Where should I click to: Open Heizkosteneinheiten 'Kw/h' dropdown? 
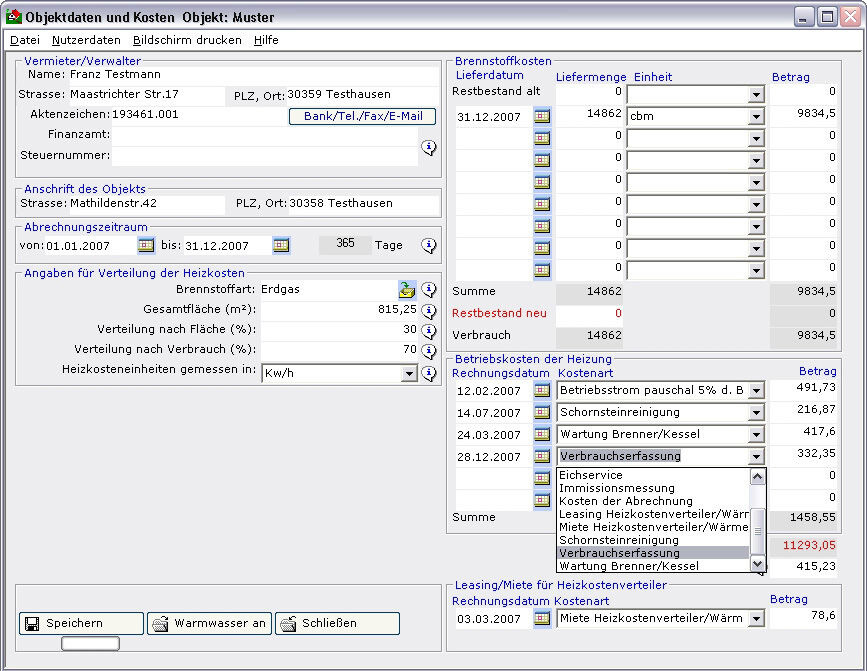pos(408,374)
